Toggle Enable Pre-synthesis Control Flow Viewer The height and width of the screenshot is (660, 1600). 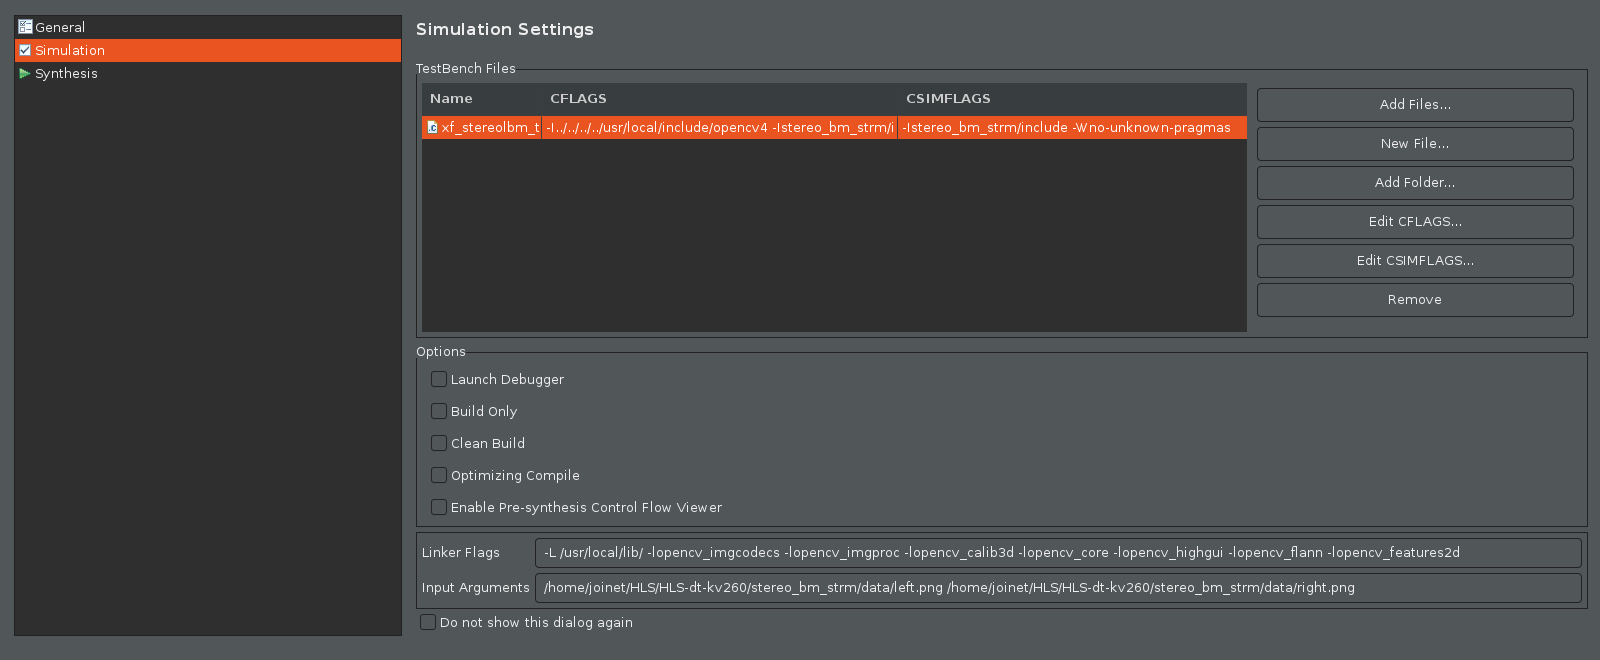tap(439, 507)
